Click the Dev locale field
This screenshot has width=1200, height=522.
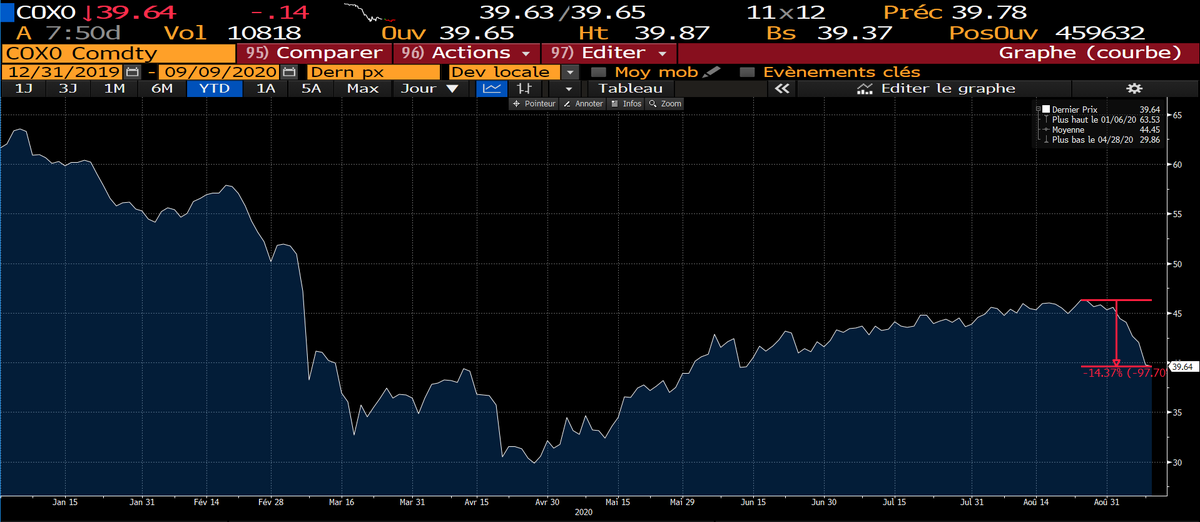504,72
